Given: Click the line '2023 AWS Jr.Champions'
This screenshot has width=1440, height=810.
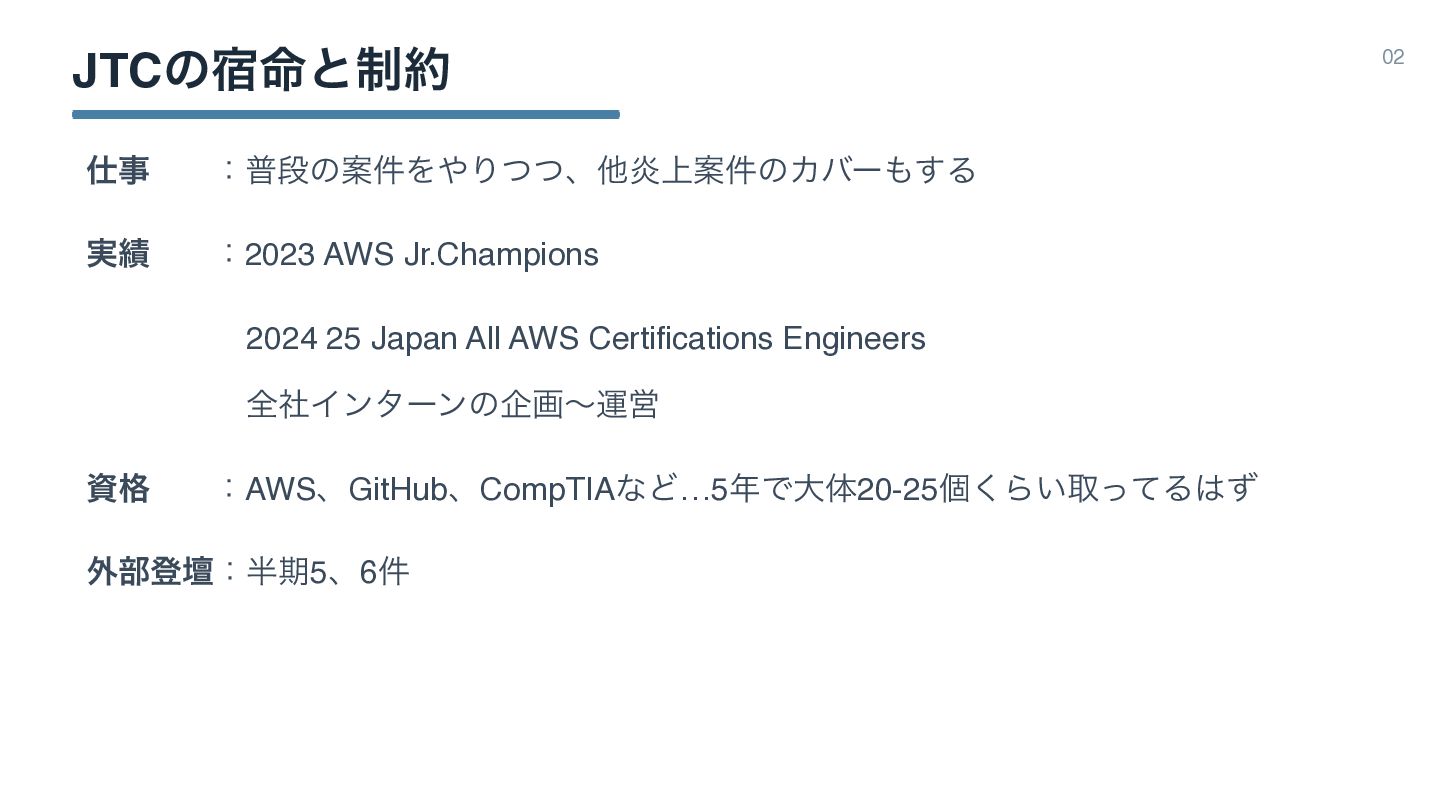Looking at the screenshot, I should [421, 255].
